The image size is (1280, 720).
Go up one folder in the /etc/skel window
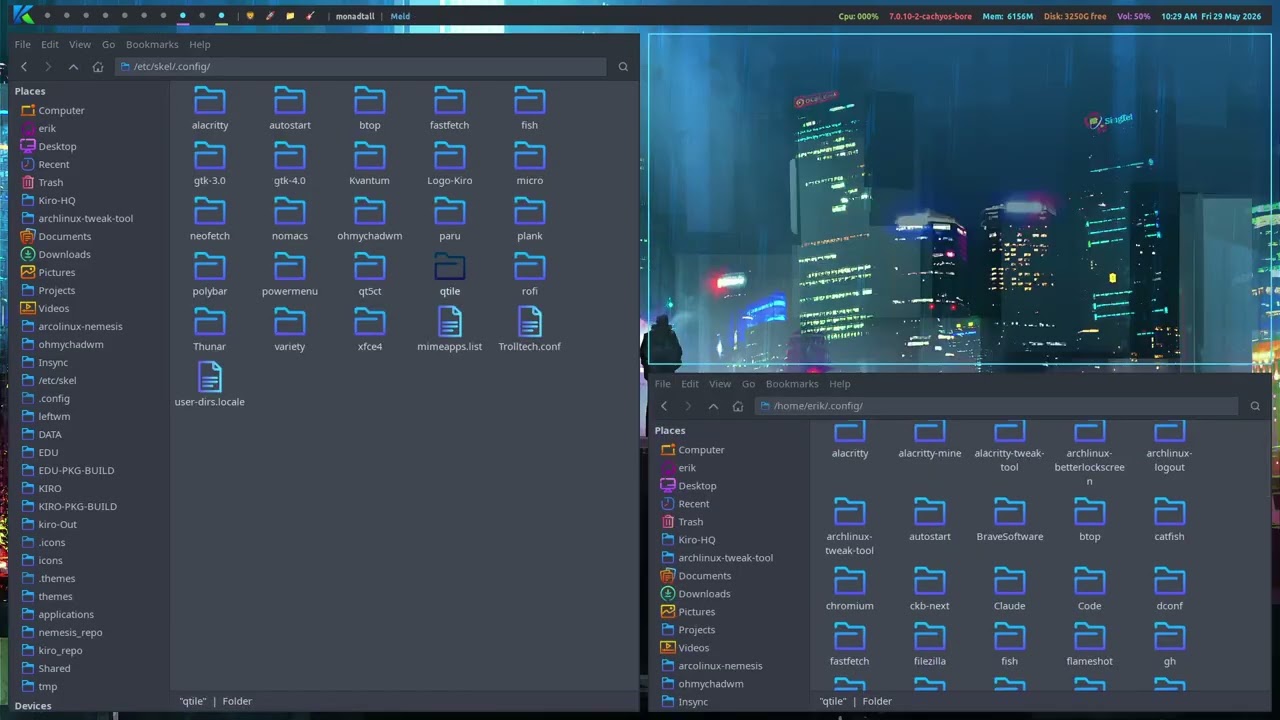click(x=73, y=67)
